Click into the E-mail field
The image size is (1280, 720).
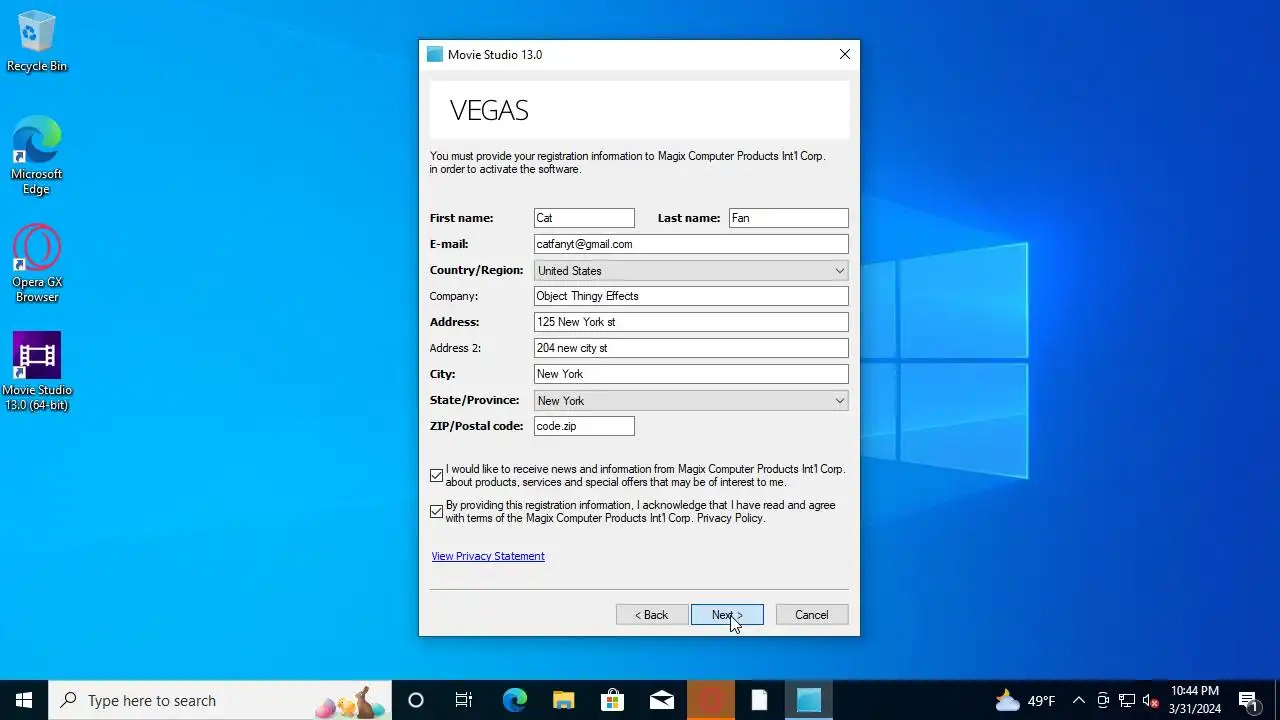click(x=691, y=244)
